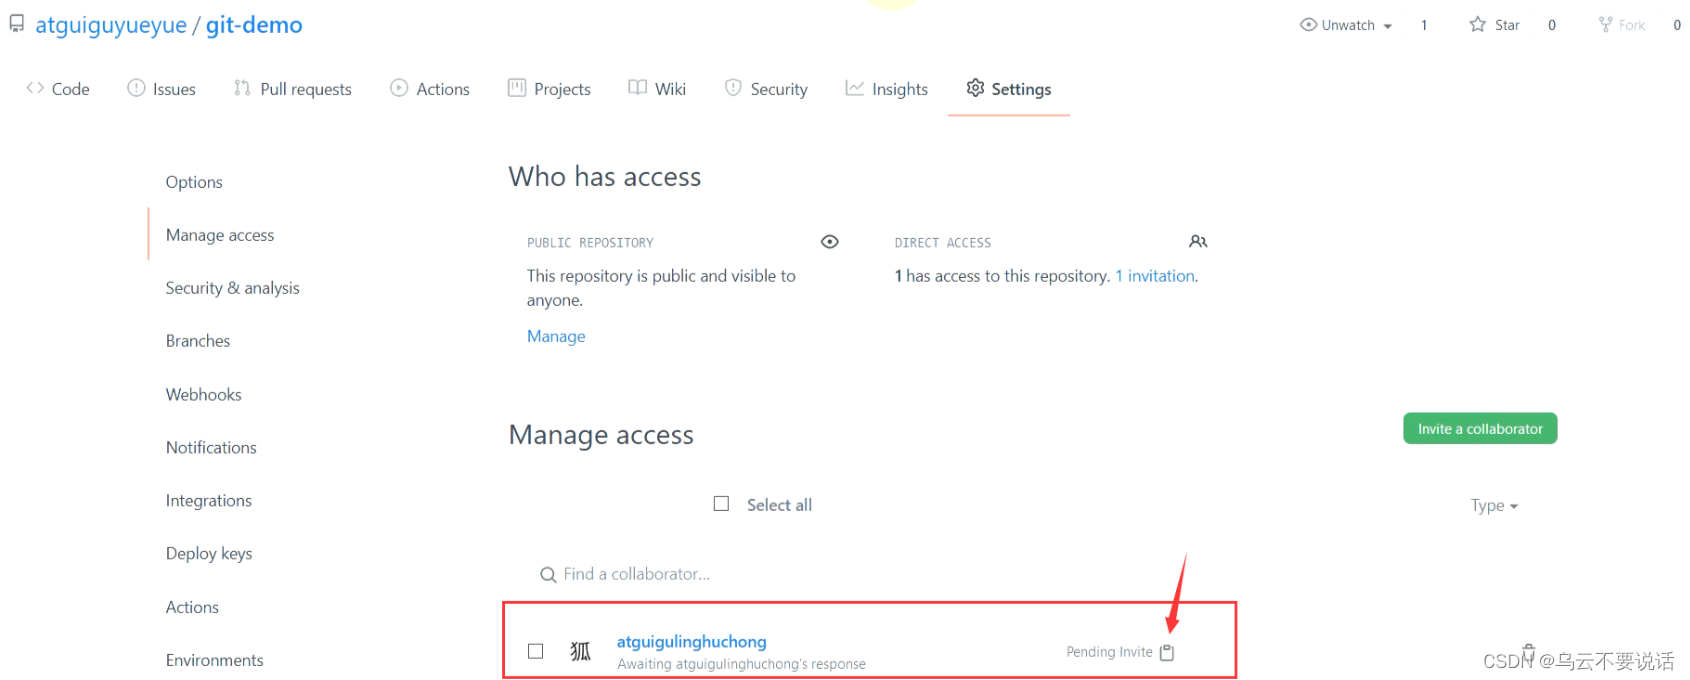Image resolution: width=1690 pixels, height=680 pixels.
Task: Open Security & analysis settings
Action: click(233, 288)
